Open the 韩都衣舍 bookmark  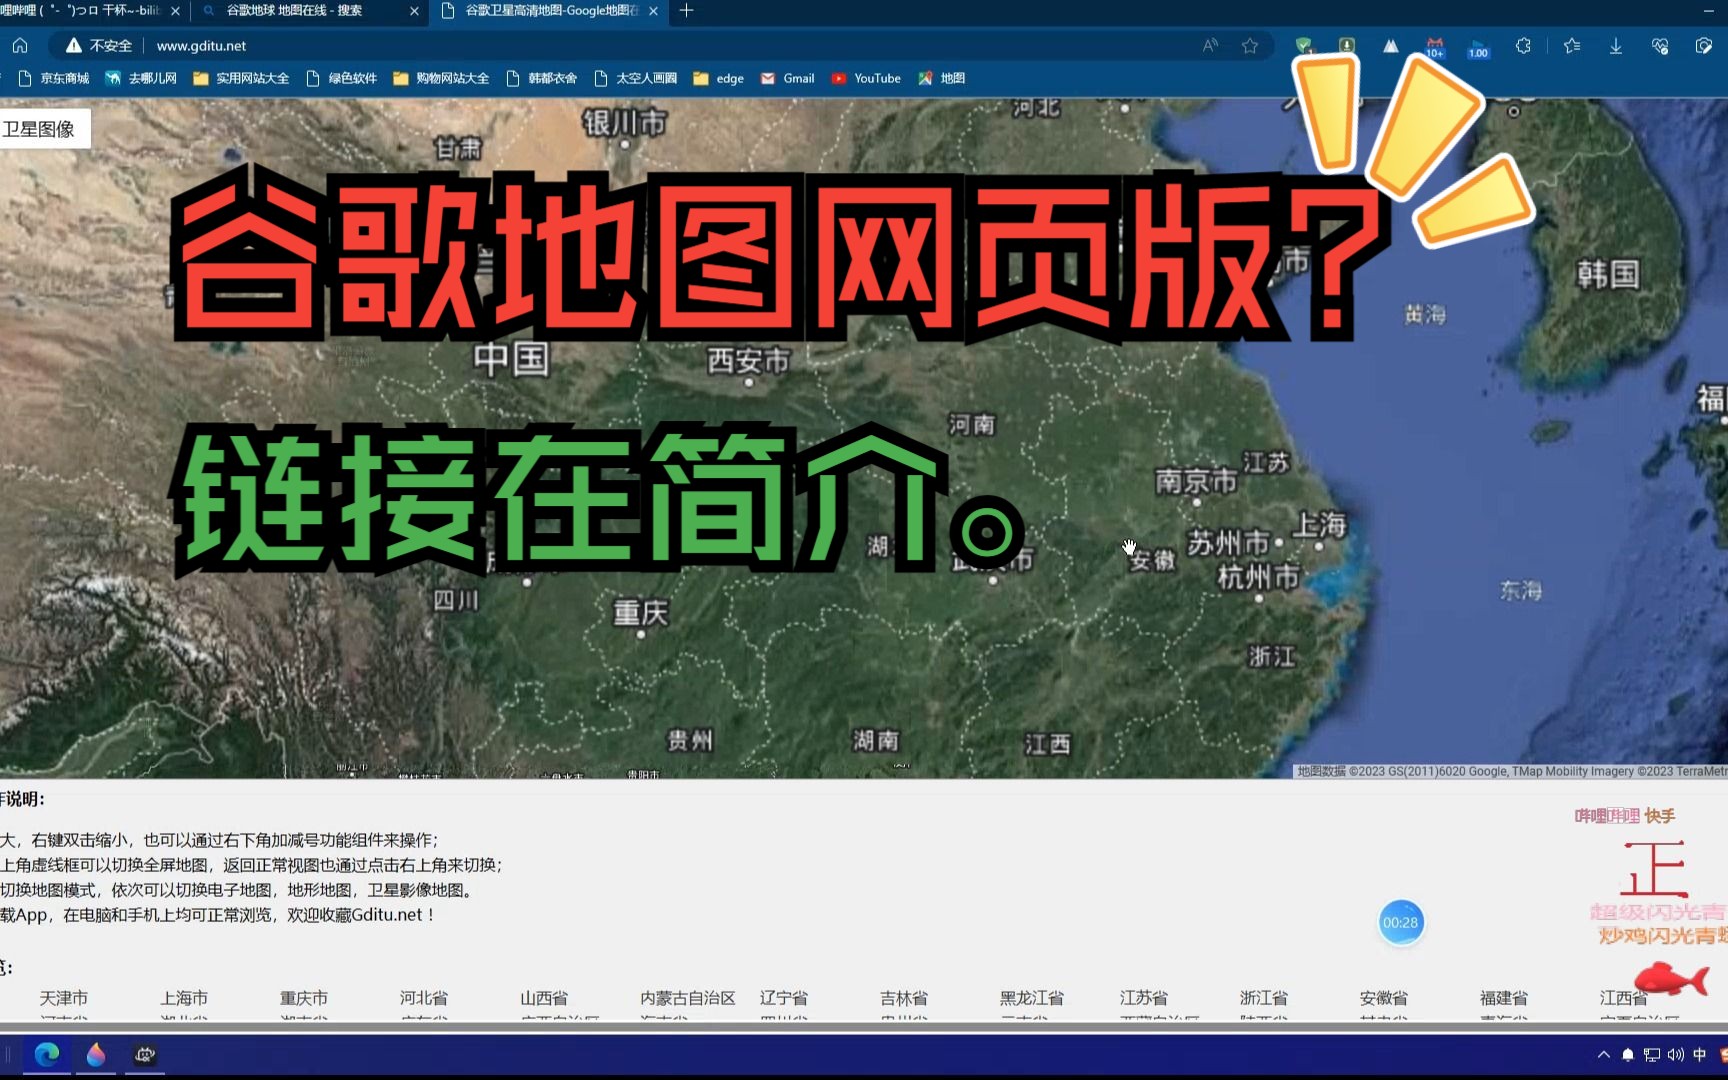[541, 78]
